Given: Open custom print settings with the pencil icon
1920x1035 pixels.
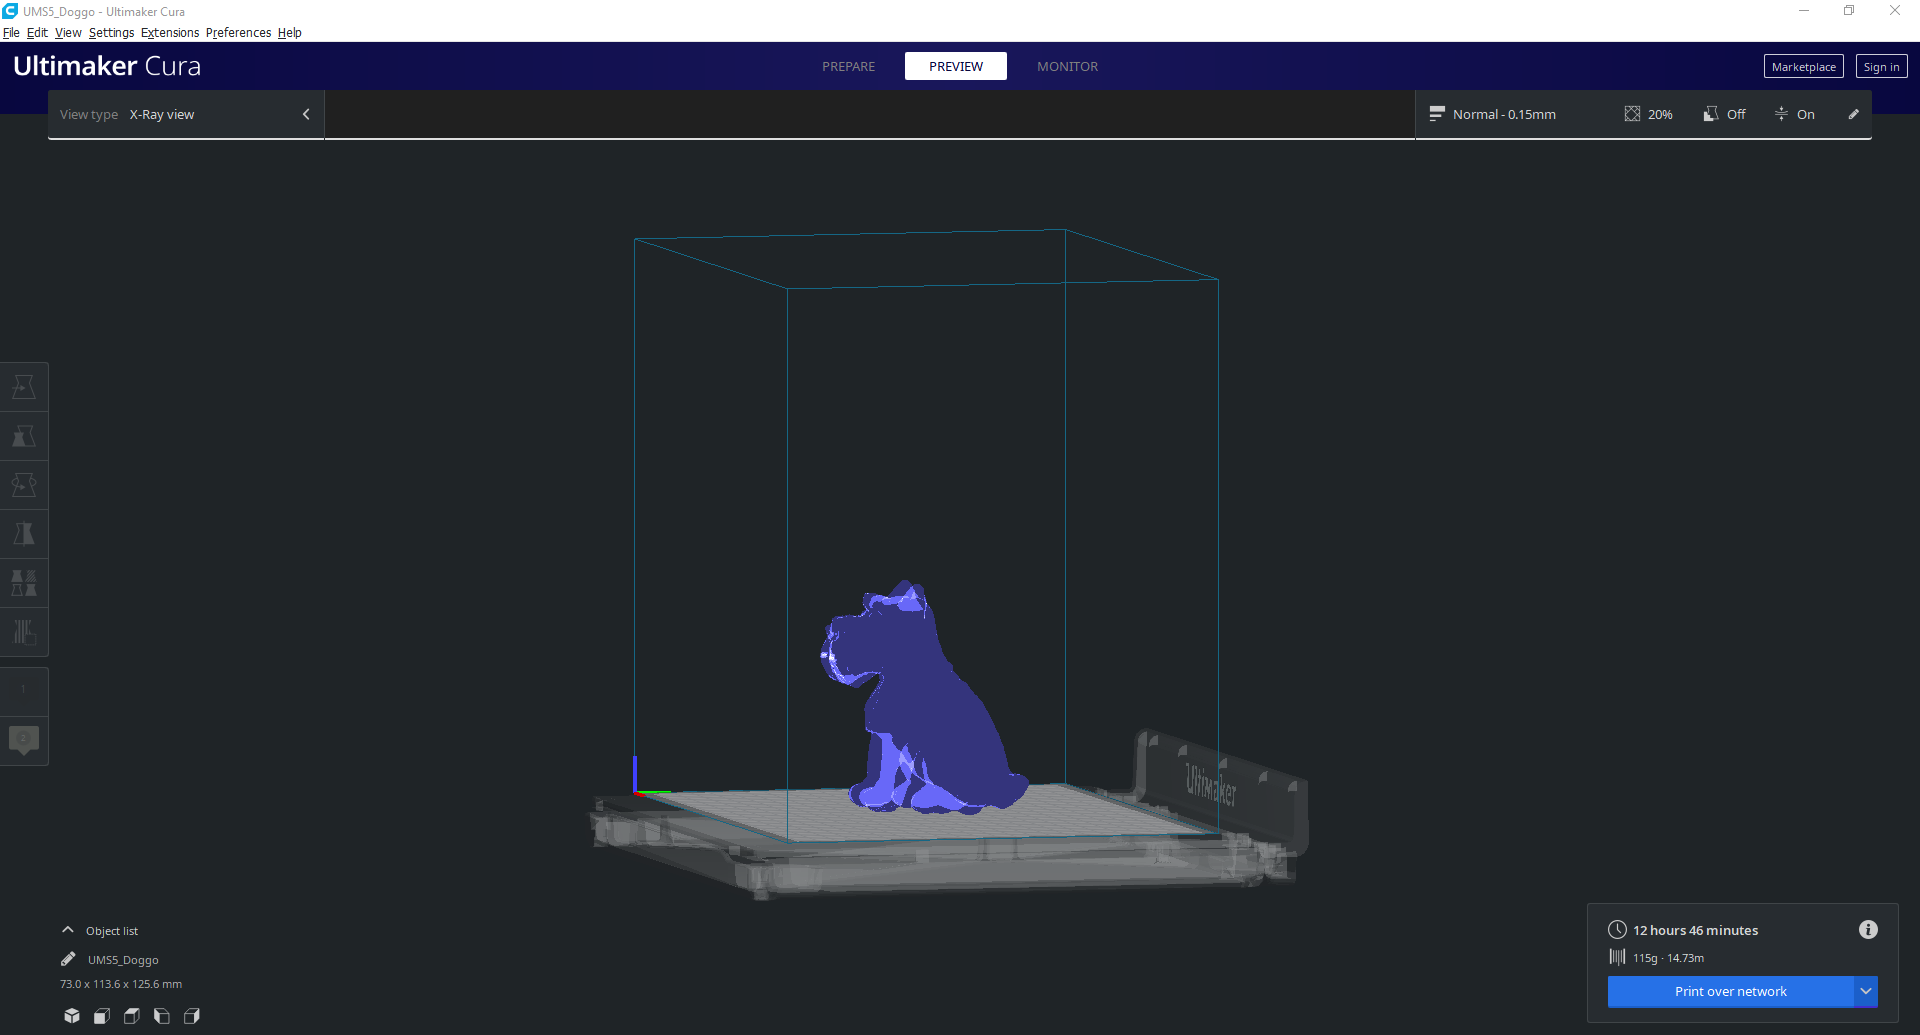Looking at the screenshot, I should (x=1853, y=114).
